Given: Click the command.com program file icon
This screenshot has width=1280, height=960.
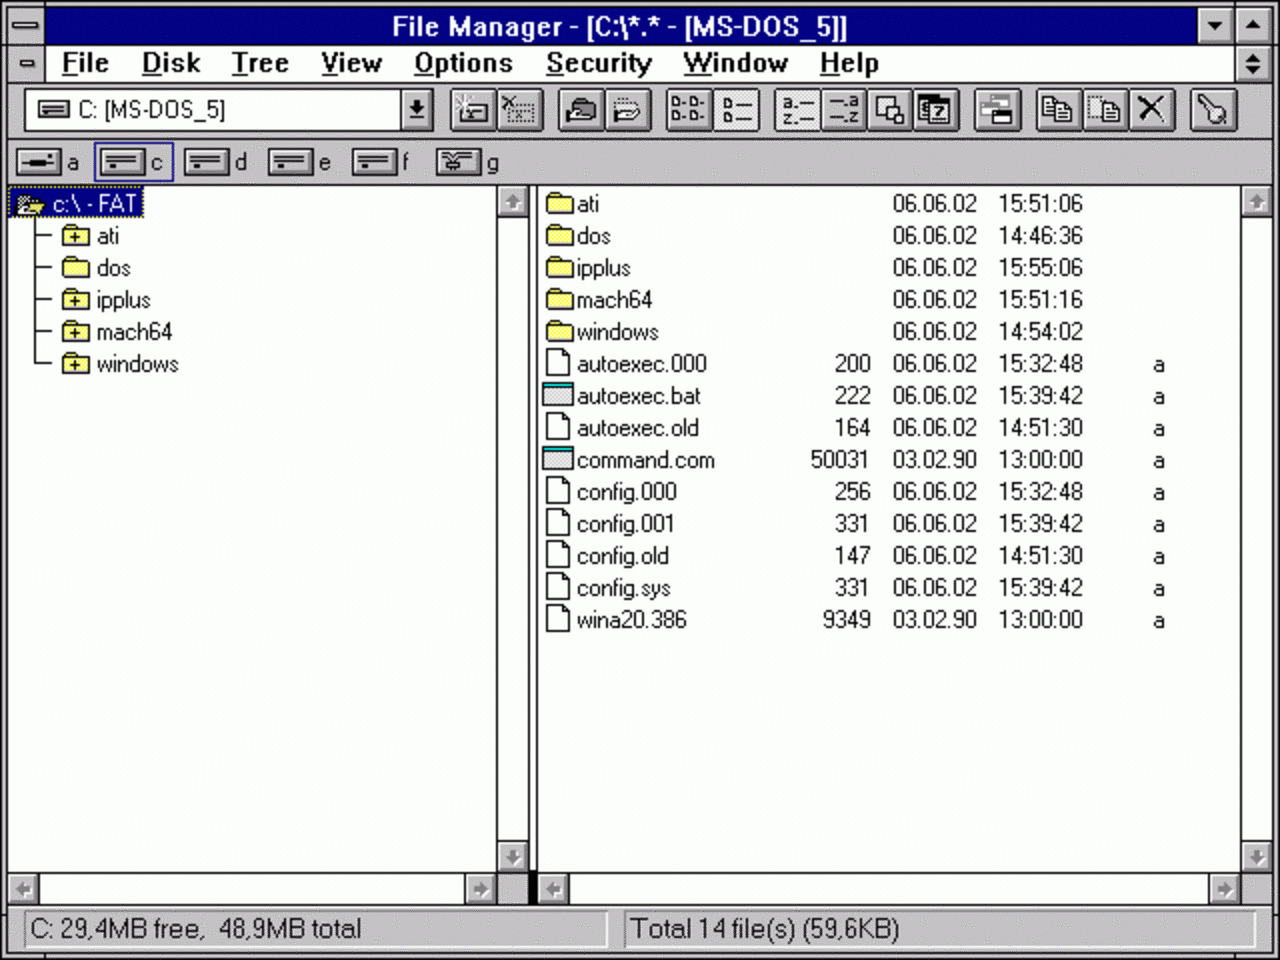Looking at the screenshot, I should tap(557, 459).
